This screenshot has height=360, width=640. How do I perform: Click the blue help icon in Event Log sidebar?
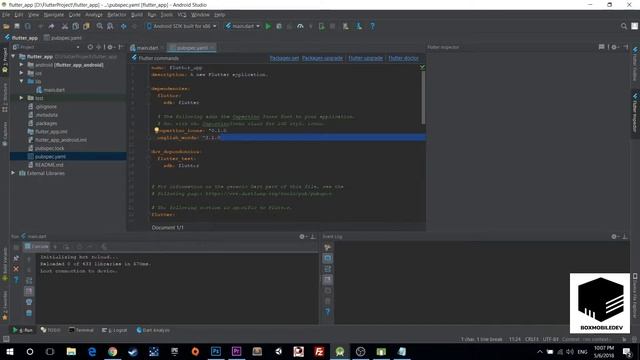[327, 312]
